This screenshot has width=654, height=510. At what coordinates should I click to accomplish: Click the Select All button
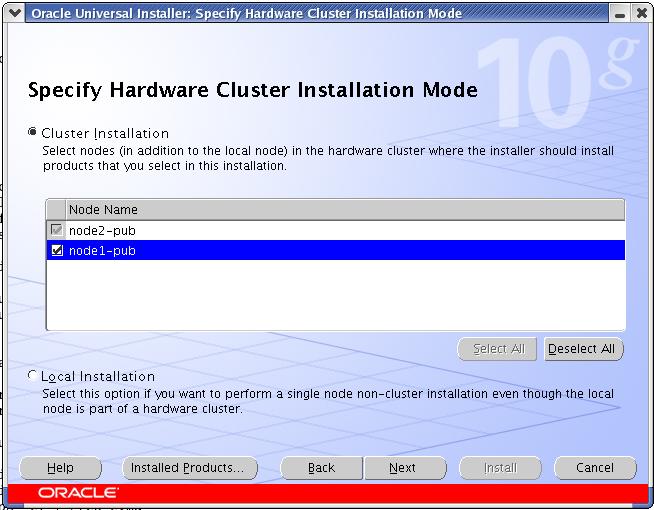tap(497, 349)
